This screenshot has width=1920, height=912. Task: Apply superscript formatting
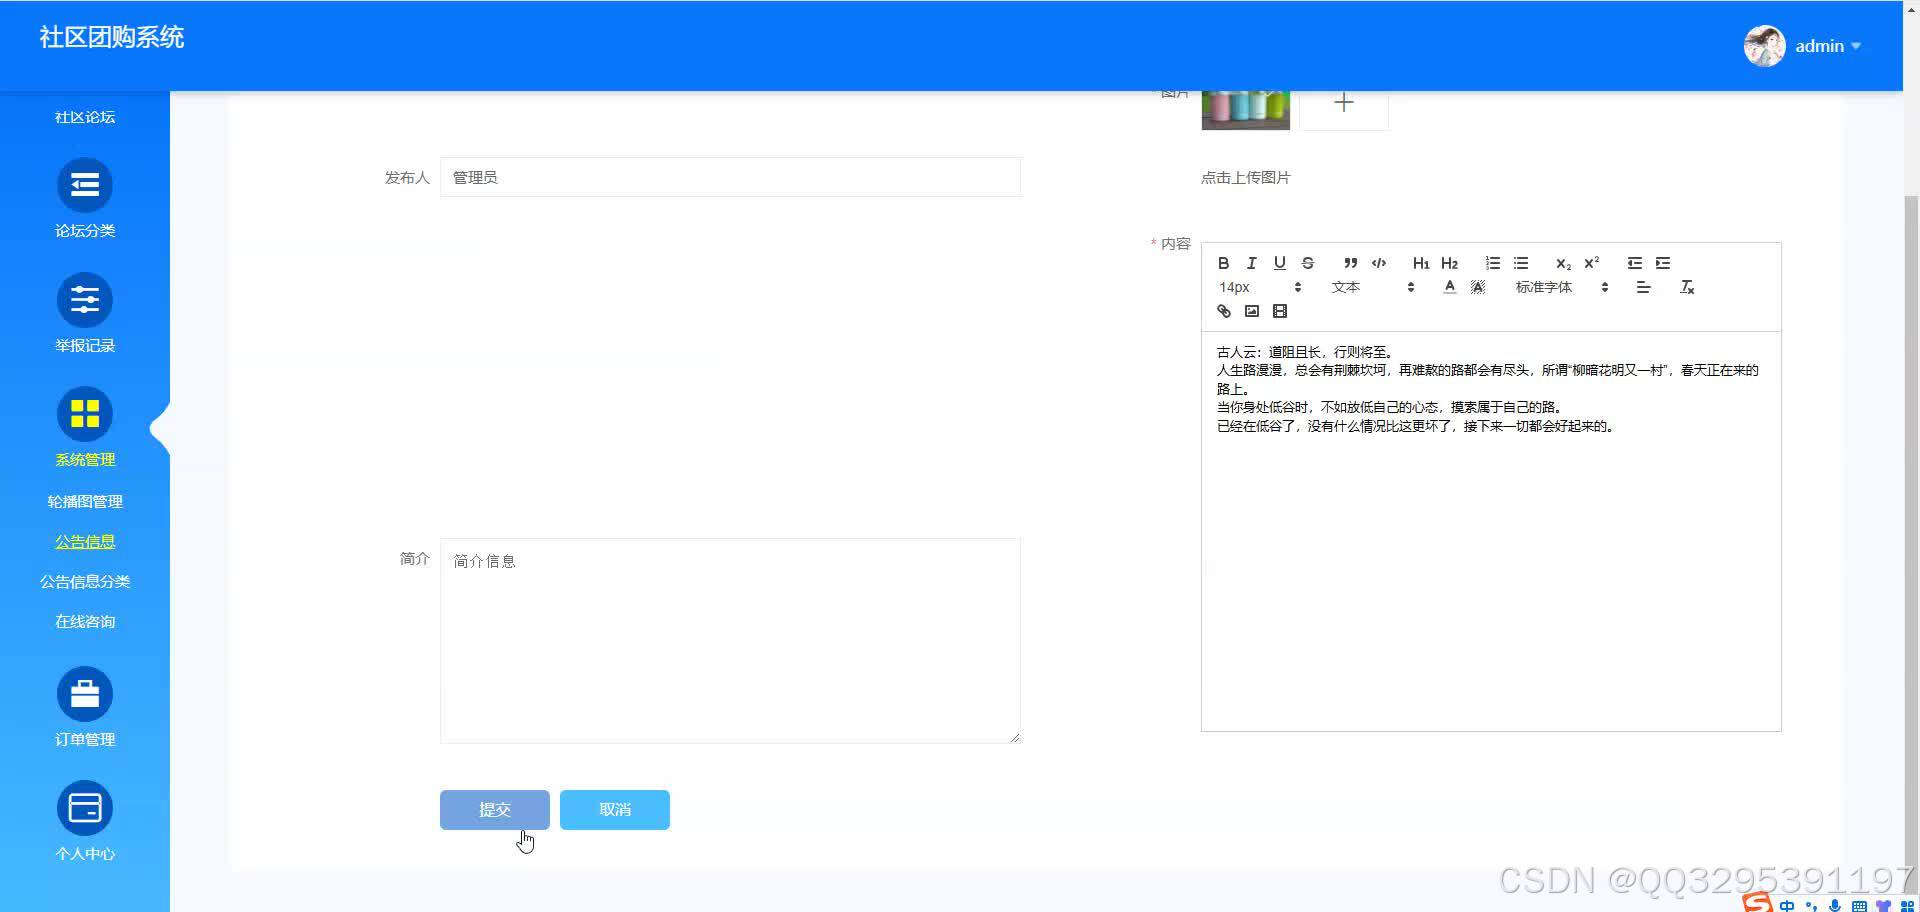1592,263
